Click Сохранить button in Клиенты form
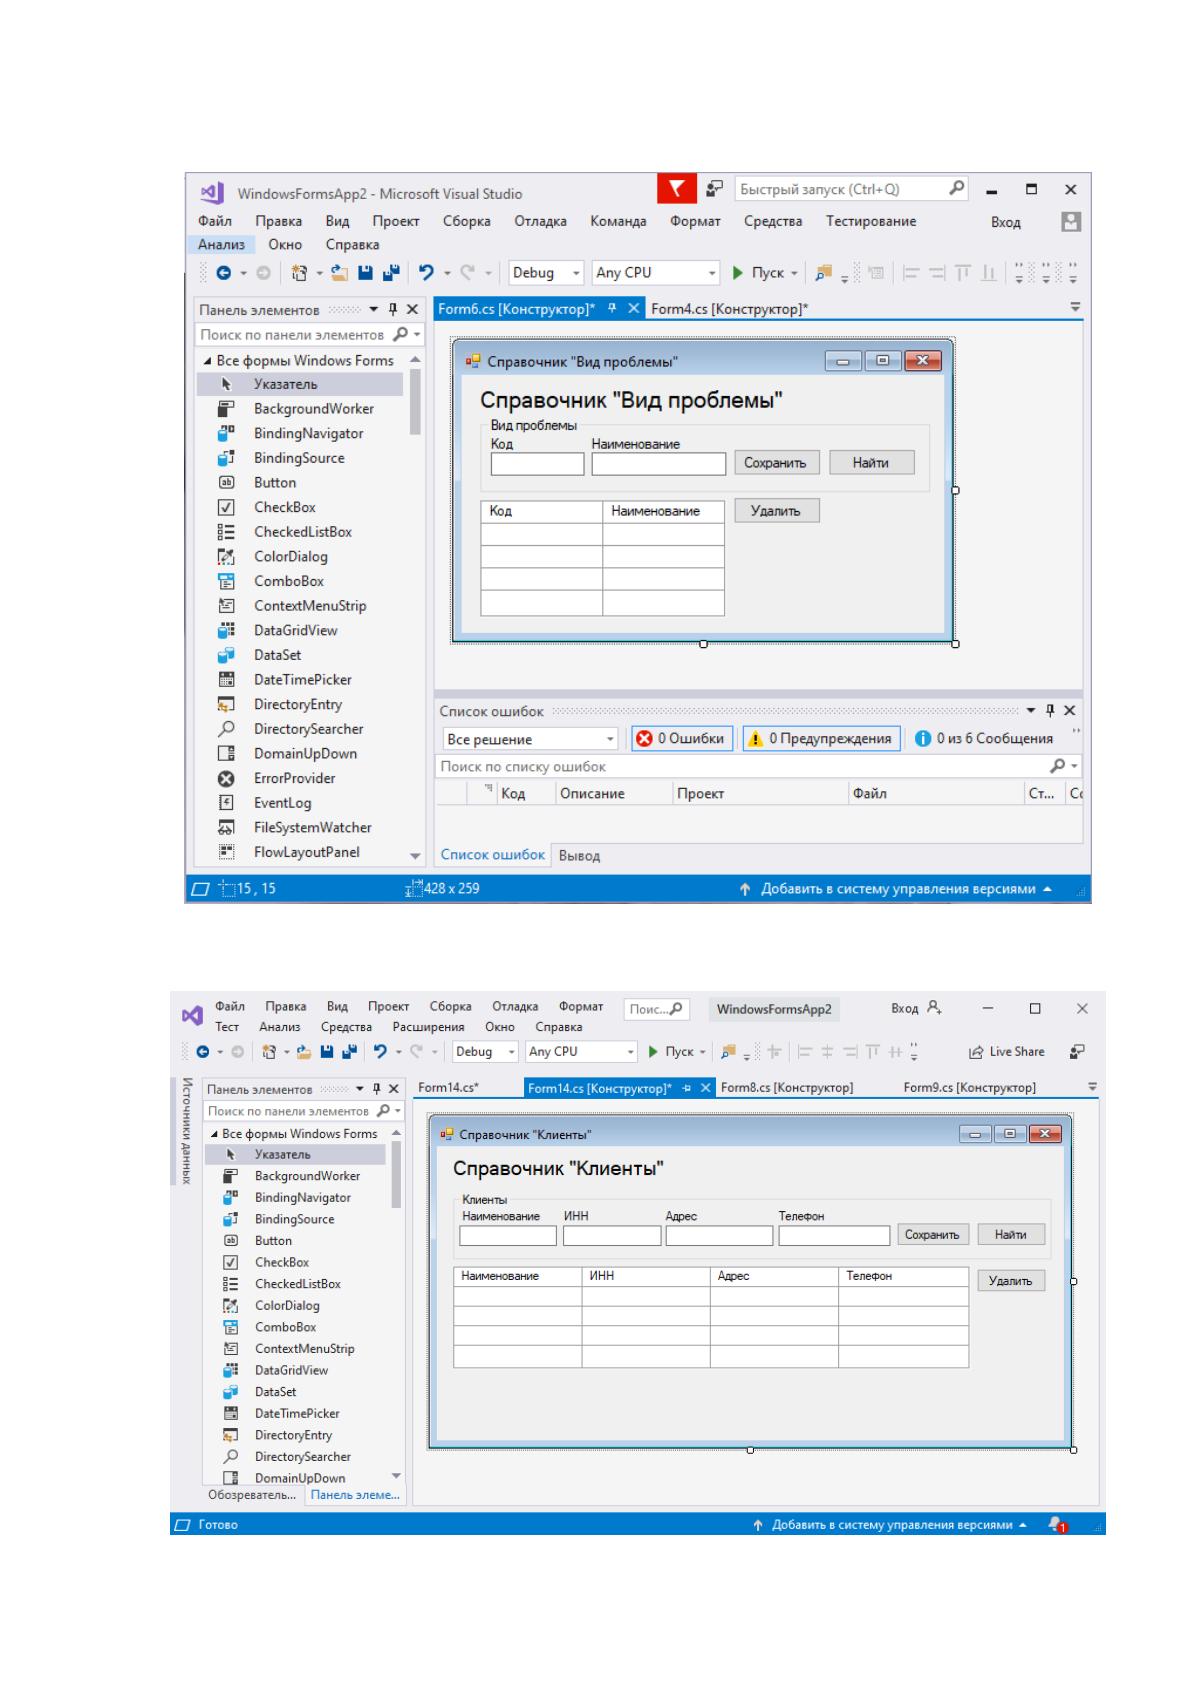Screen dimensions: 1191x1684 (932, 1235)
